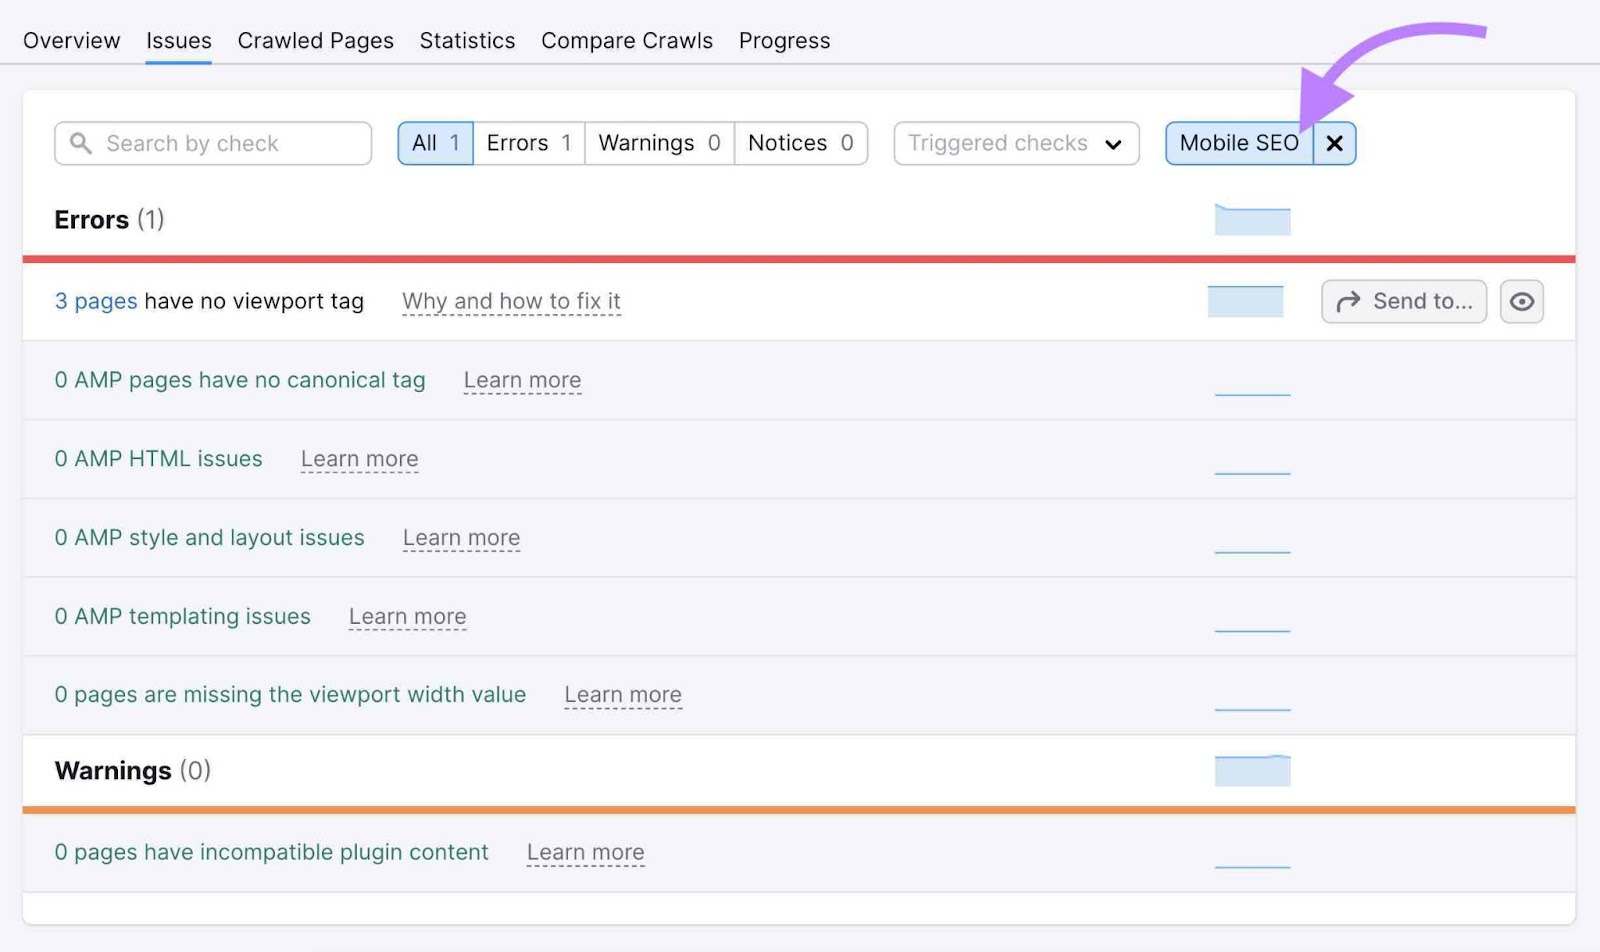Open the Triggered checks dropdown
This screenshot has height=952, width=1600.
click(x=1015, y=143)
